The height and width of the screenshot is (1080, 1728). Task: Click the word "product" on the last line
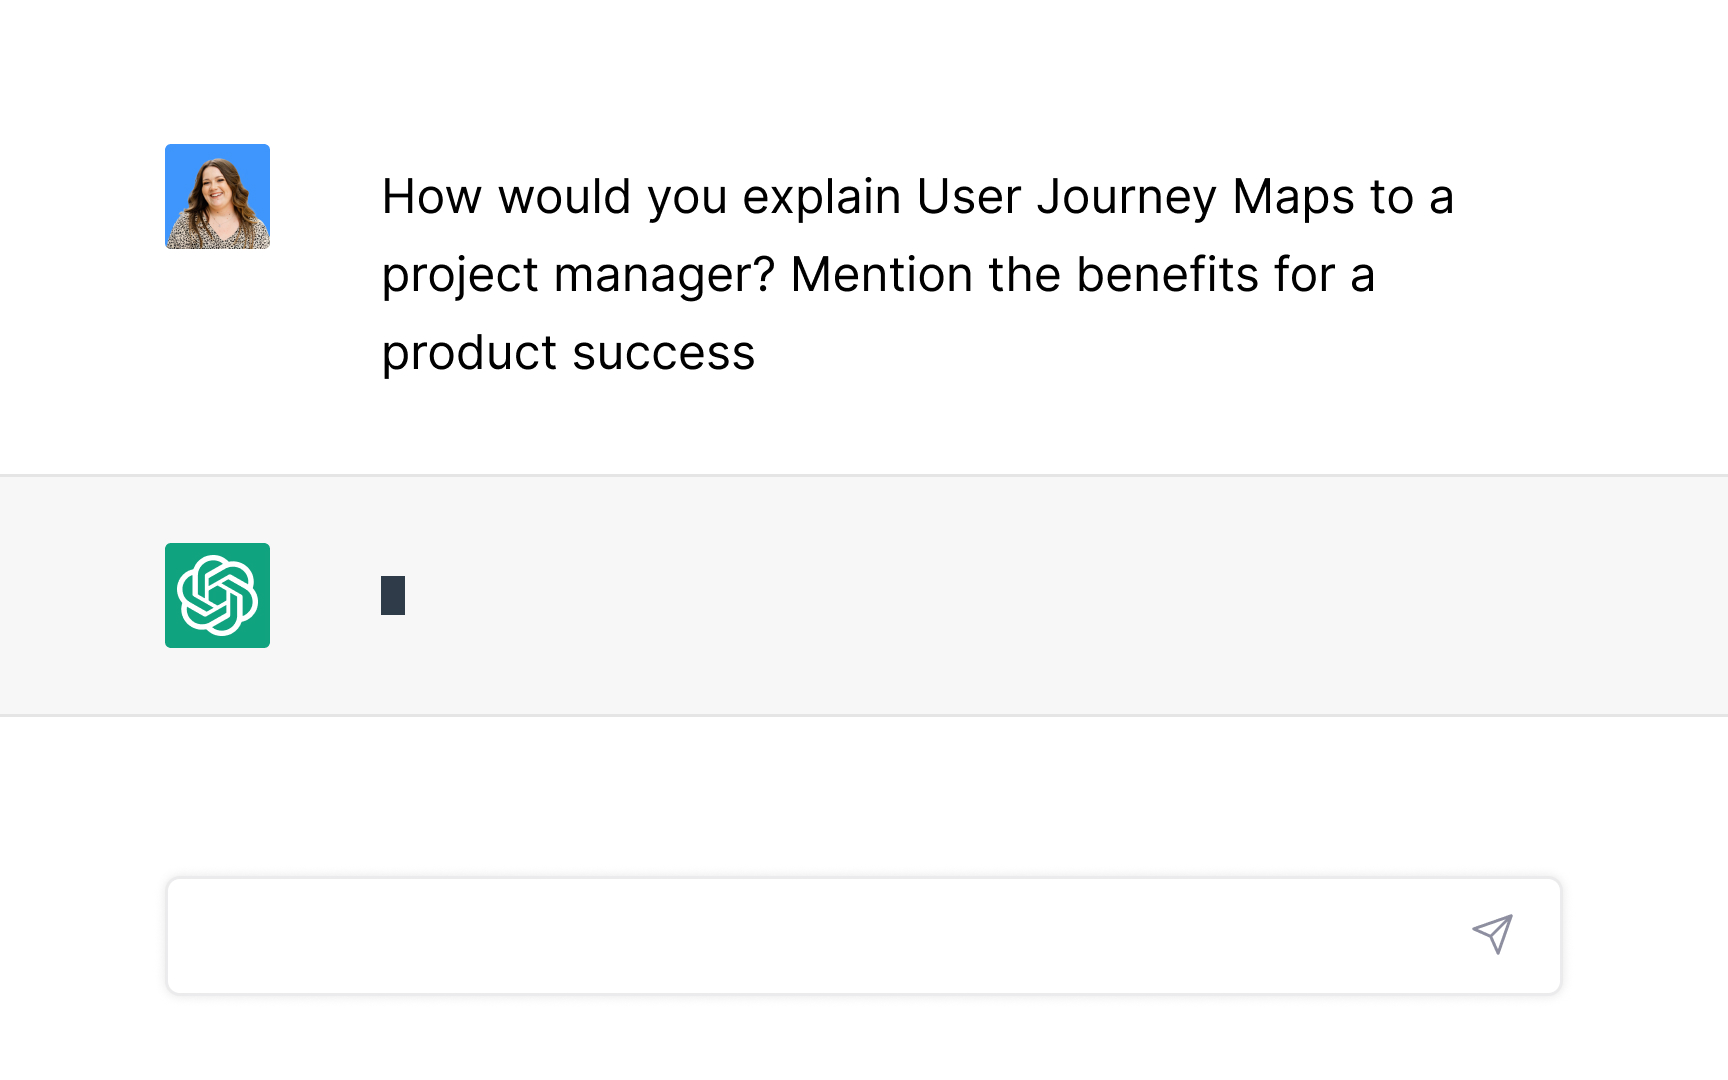click(x=469, y=353)
